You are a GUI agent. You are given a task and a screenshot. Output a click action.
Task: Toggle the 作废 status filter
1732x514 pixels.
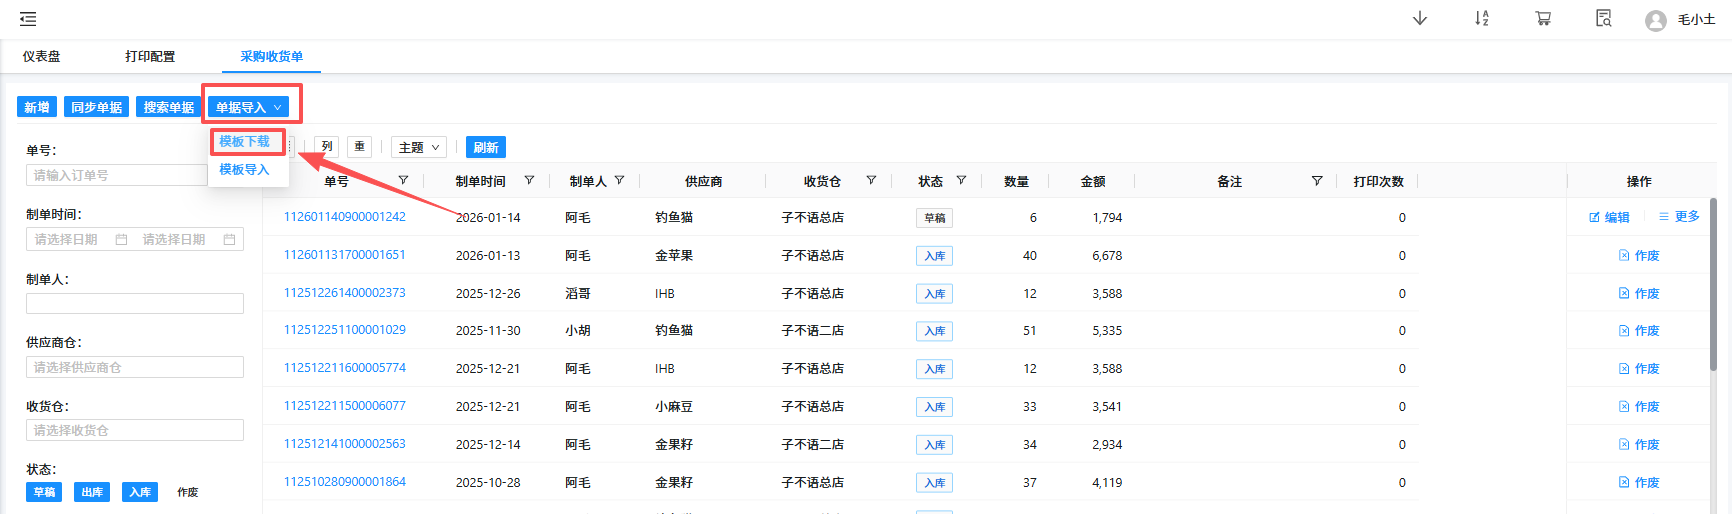(188, 492)
